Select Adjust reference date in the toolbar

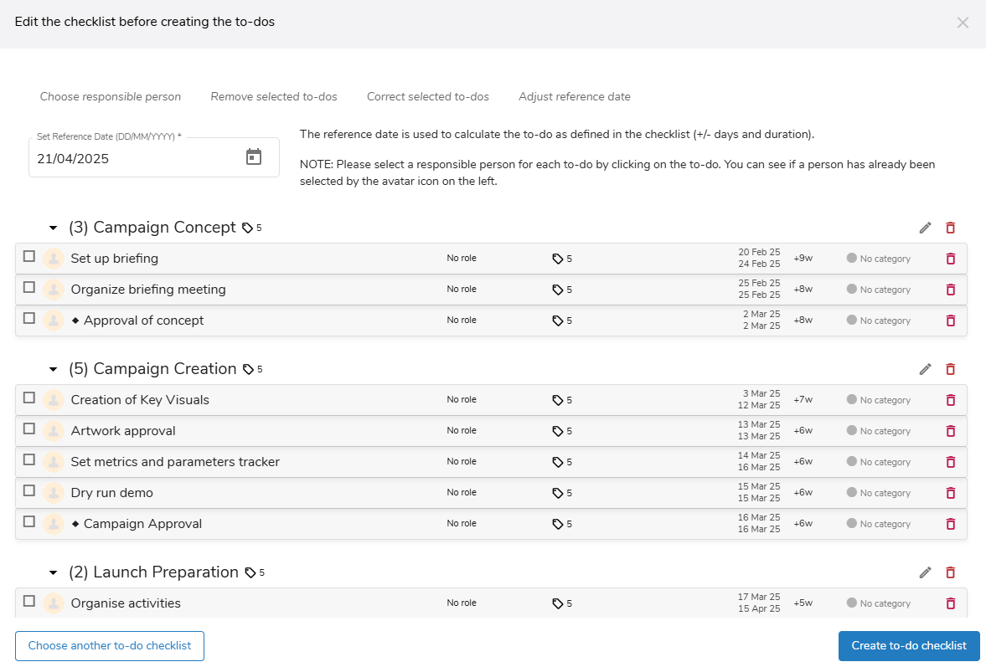coord(574,97)
